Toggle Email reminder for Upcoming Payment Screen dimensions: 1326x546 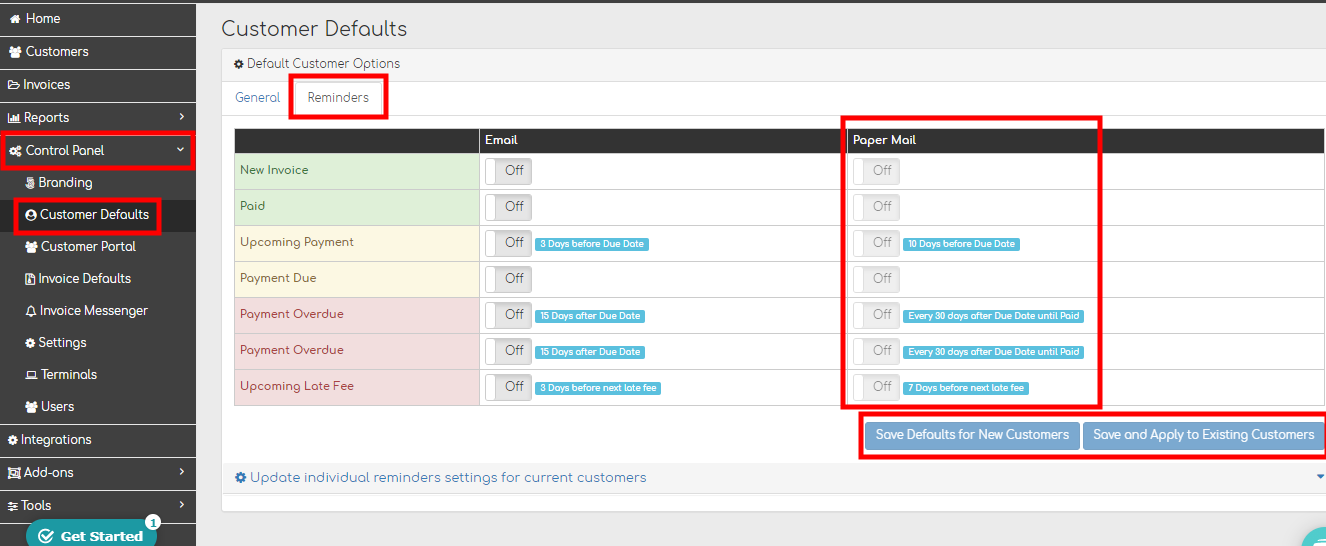(x=508, y=243)
